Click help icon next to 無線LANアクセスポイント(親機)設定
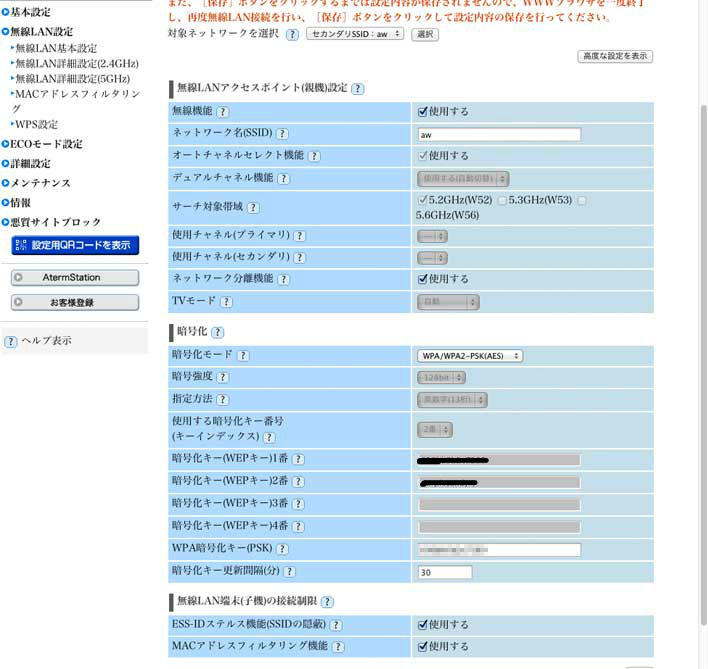The height and width of the screenshot is (669, 708). pos(358,89)
